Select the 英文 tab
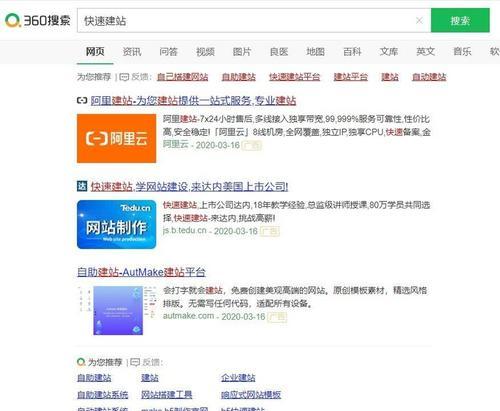Screen dimensions: 500x411 tap(425, 52)
